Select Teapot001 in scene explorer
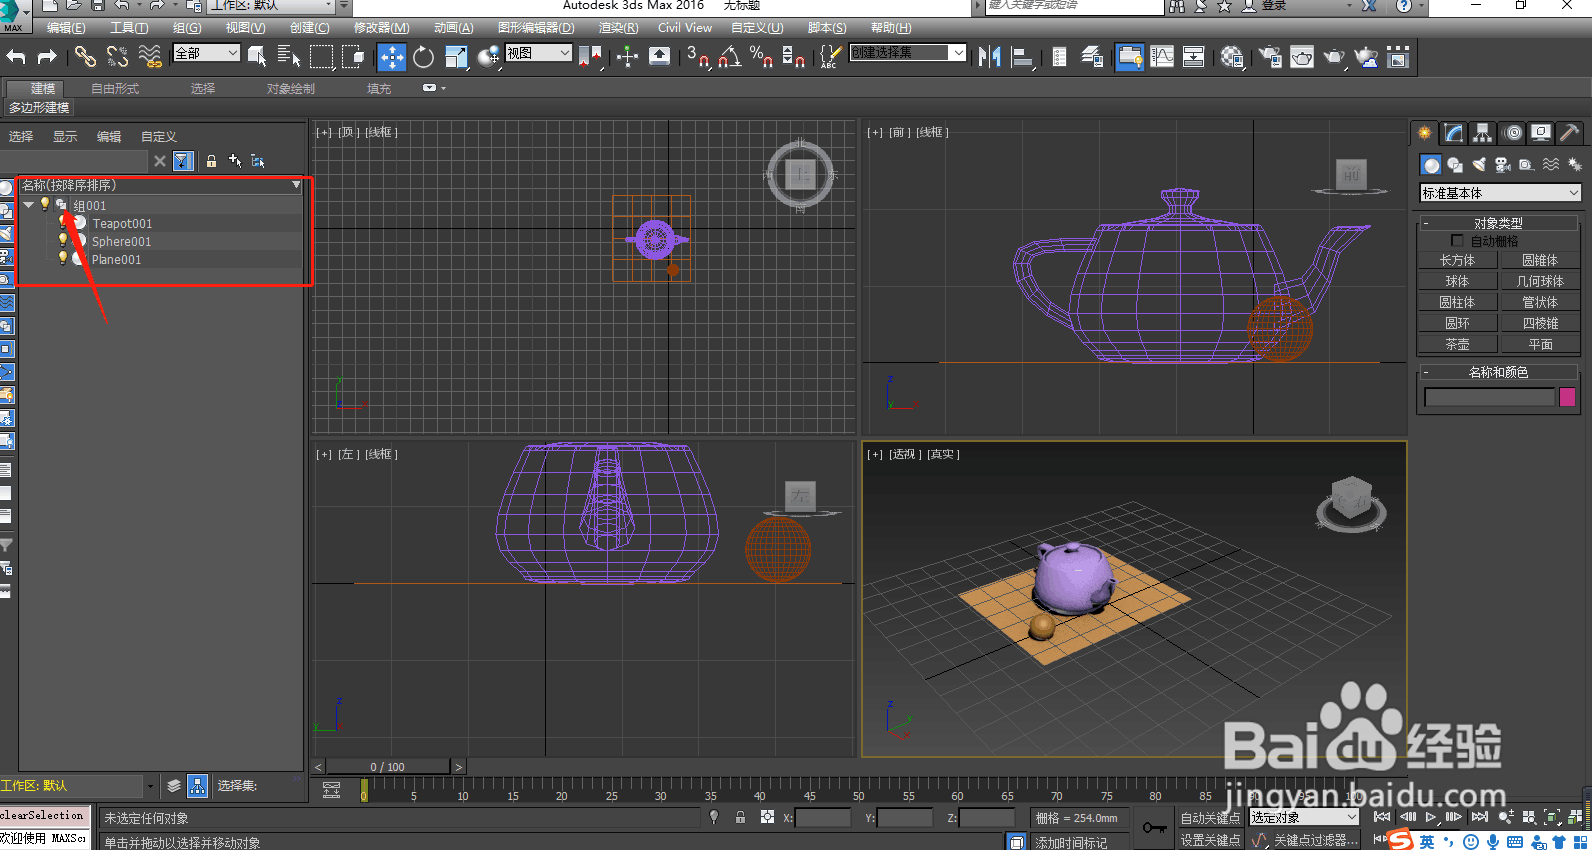The image size is (1592, 850). click(122, 223)
